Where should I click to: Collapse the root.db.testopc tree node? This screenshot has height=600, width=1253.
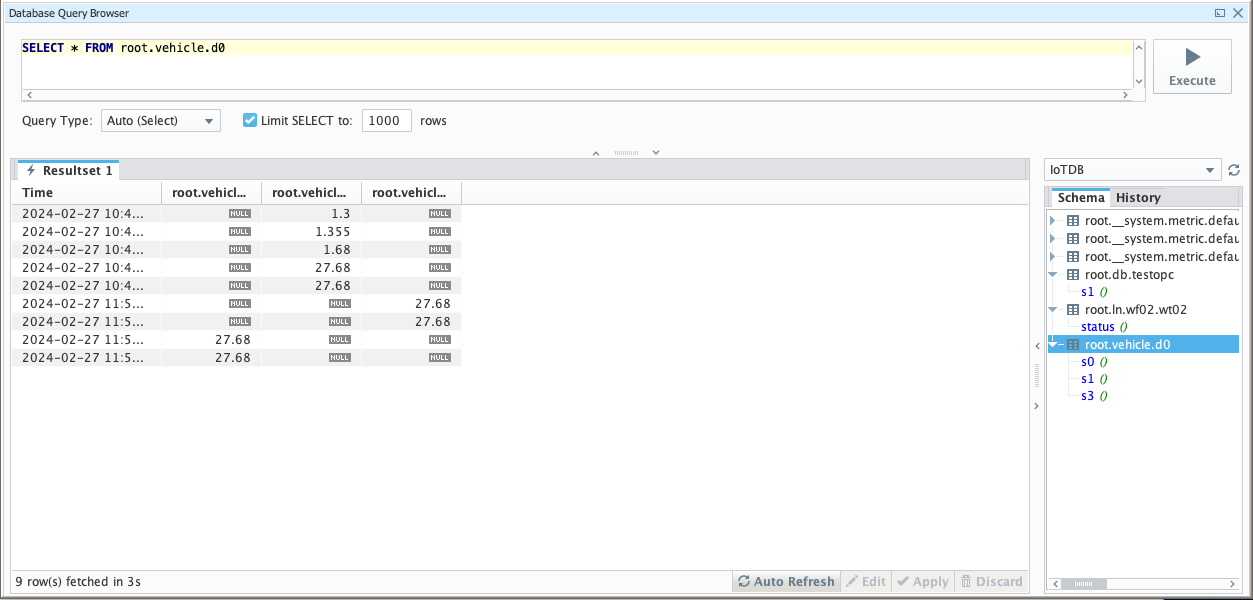point(1052,275)
